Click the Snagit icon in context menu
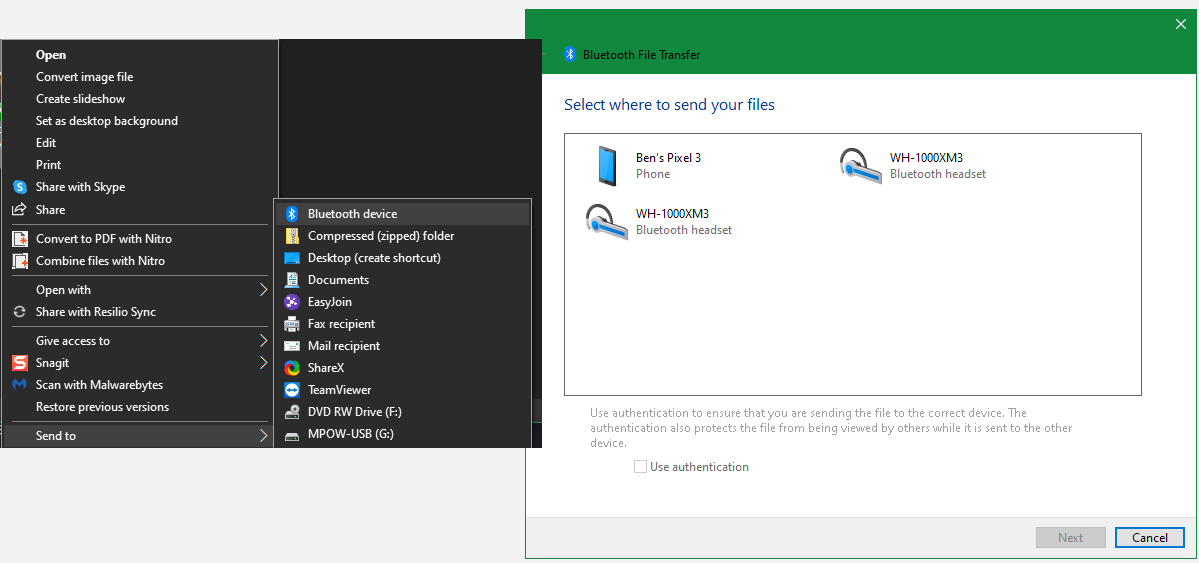The width and height of the screenshot is (1199, 563). click(x=20, y=363)
